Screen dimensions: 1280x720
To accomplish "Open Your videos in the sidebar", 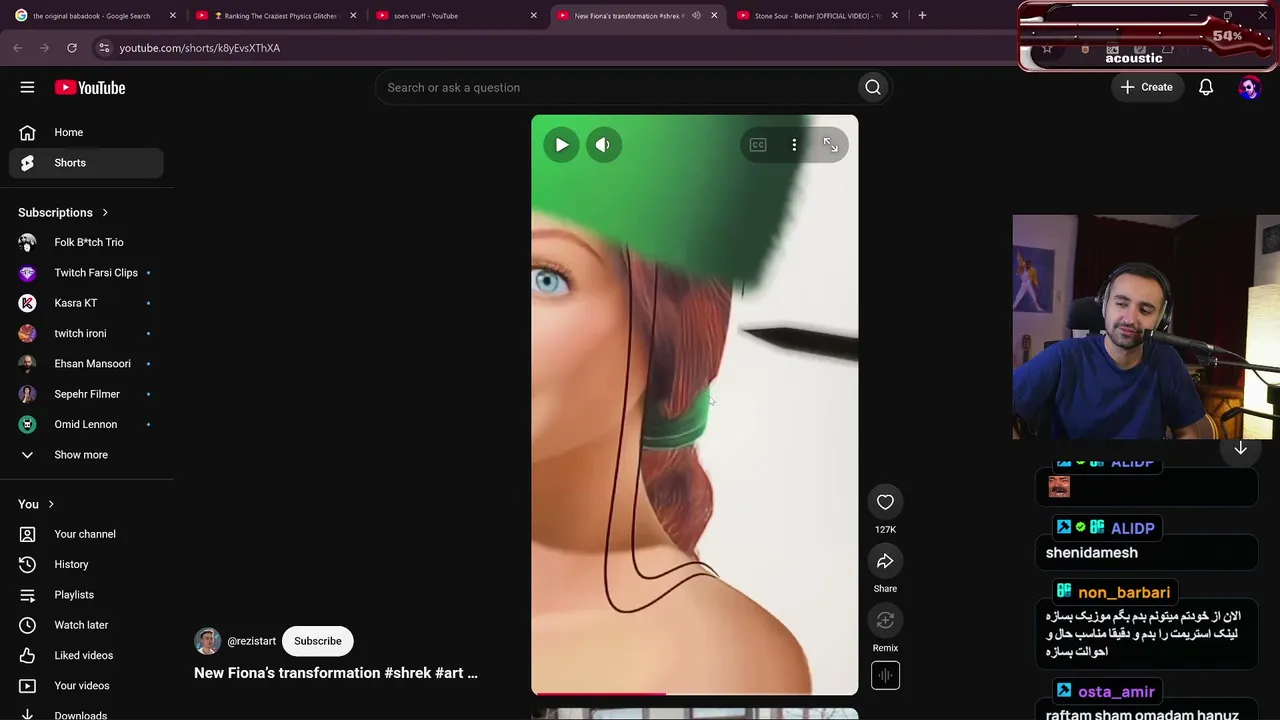I will pos(86,686).
